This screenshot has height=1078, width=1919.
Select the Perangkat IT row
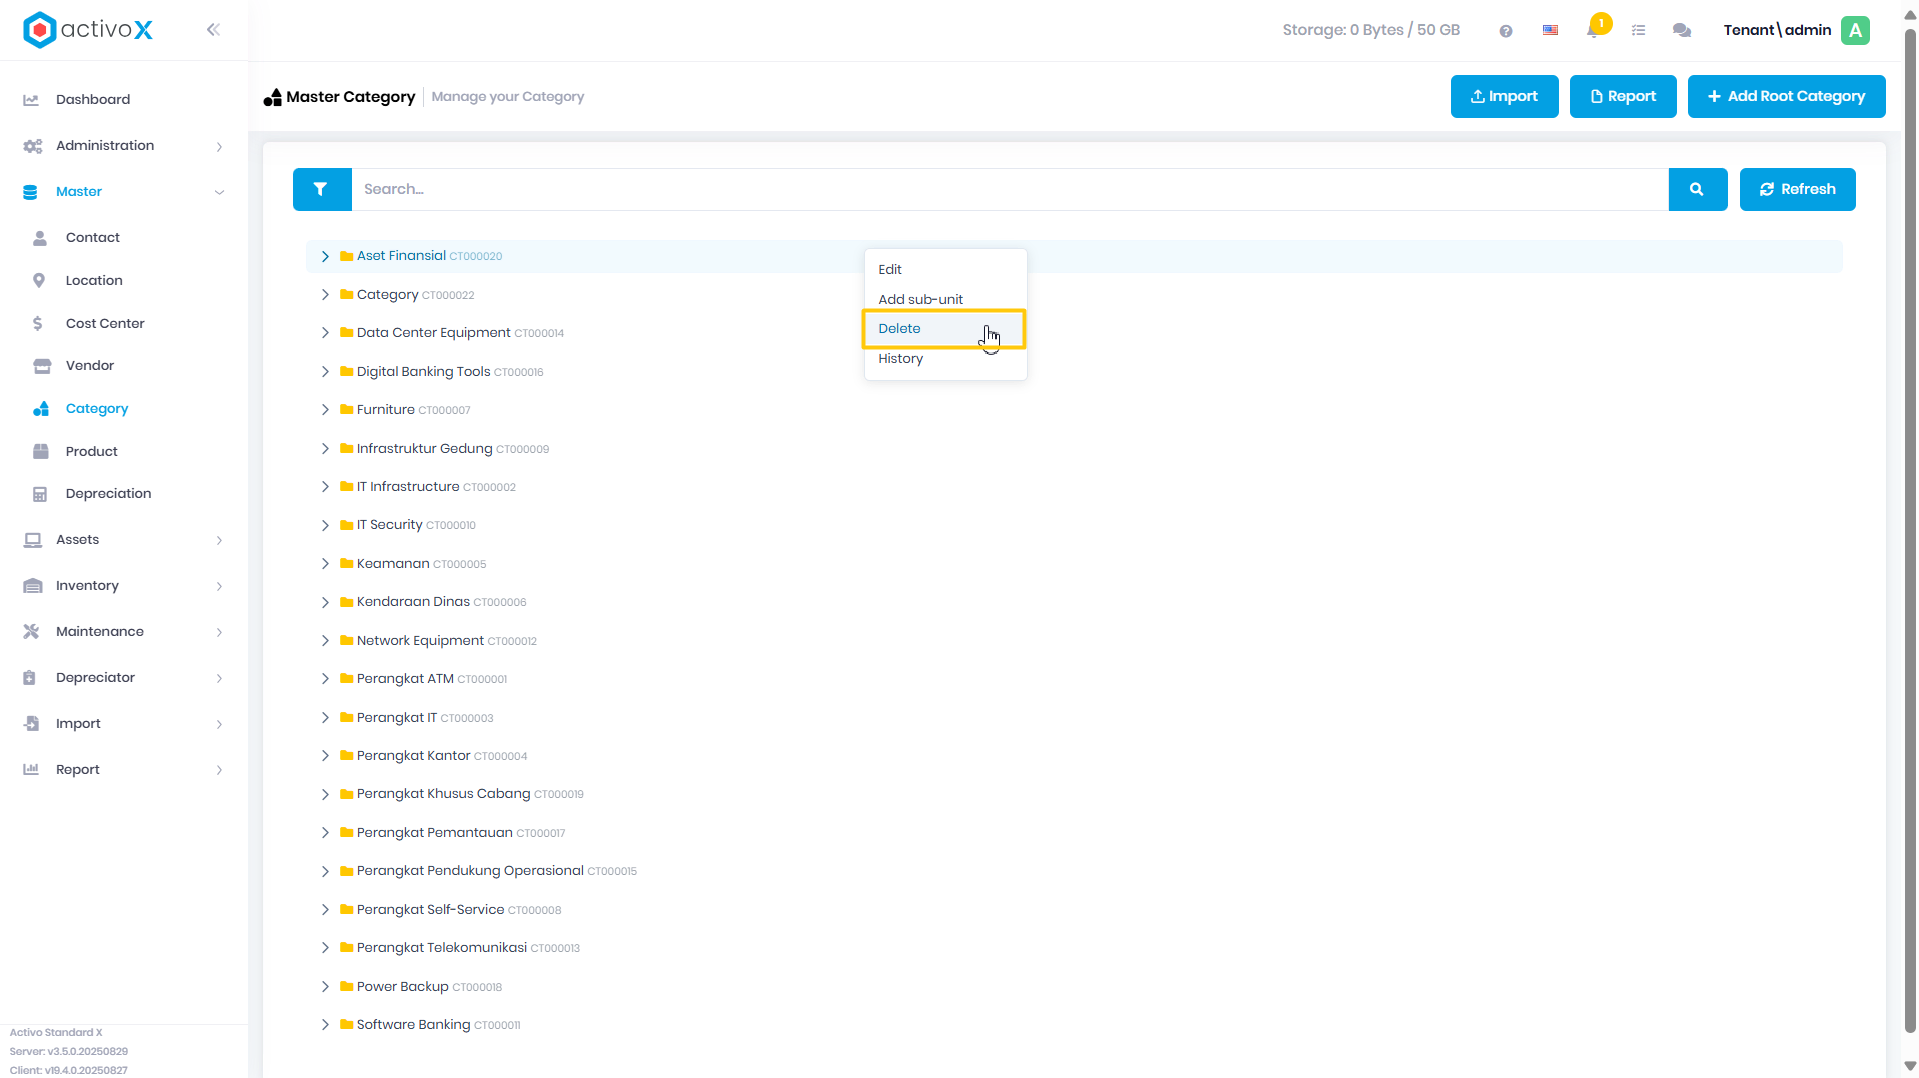(x=1074, y=718)
